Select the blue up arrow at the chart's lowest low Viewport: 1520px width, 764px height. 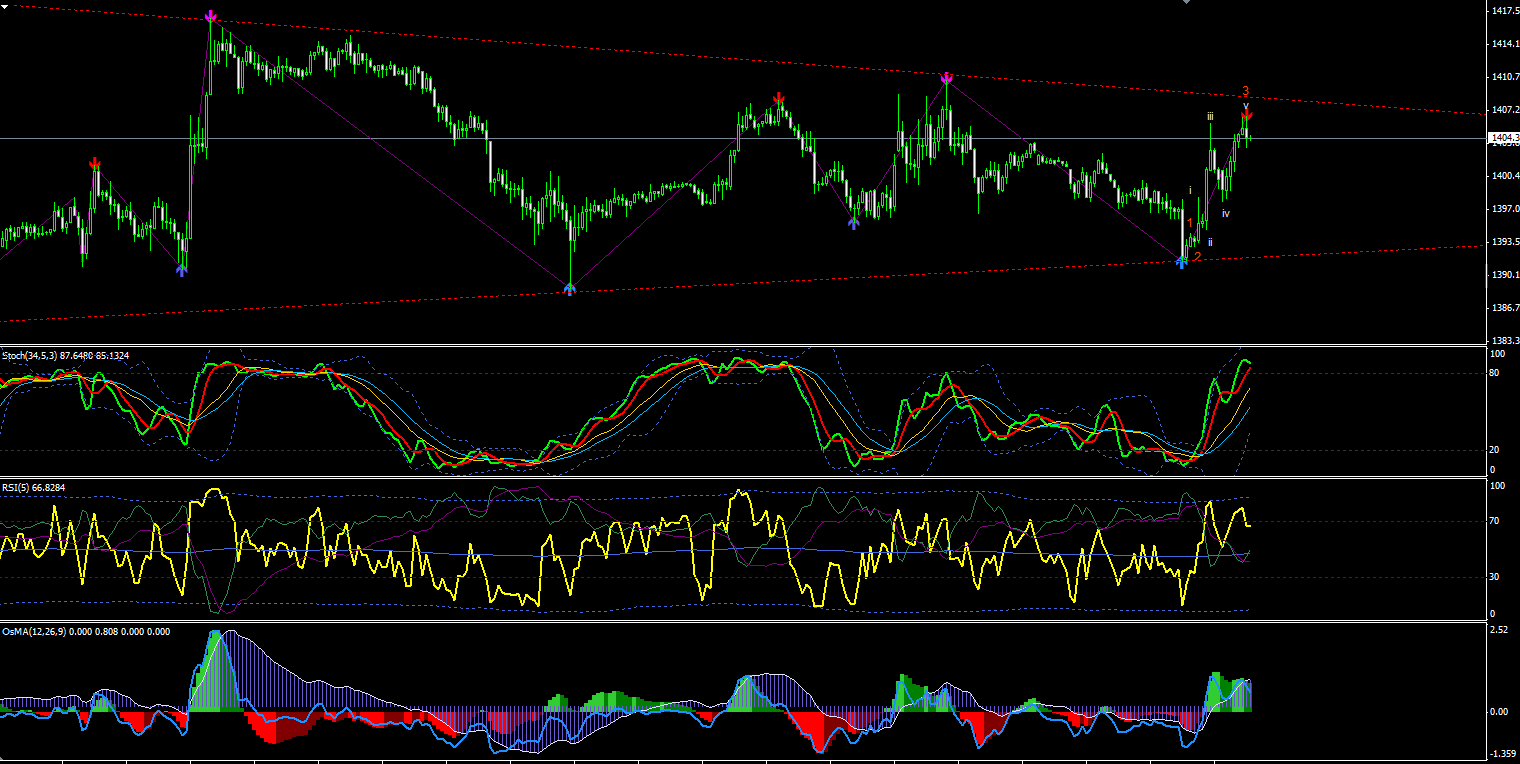569,288
